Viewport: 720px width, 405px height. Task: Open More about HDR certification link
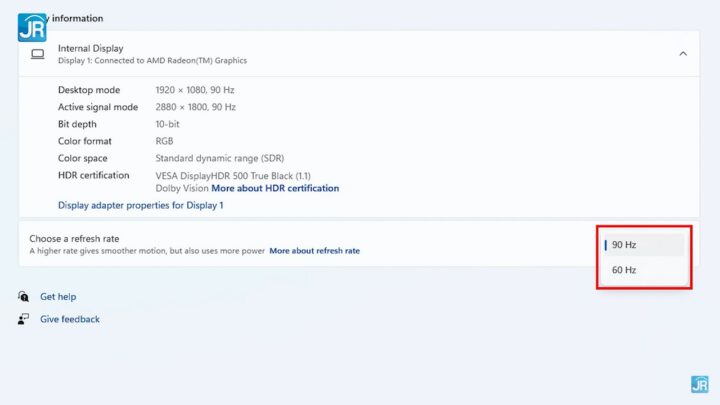pyautogui.click(x=275, y=188)
